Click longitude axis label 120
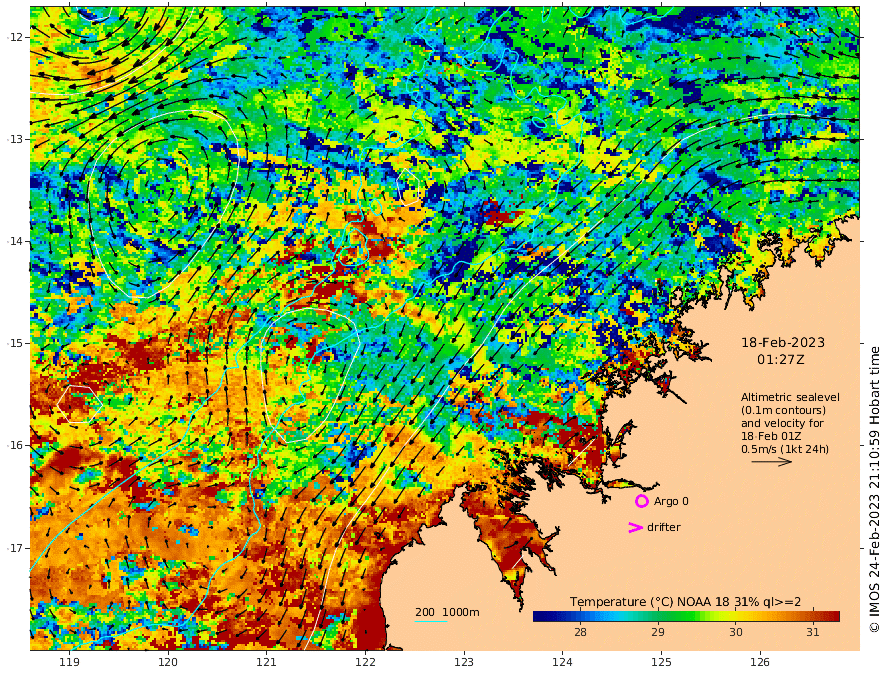 tap(168, 663)
